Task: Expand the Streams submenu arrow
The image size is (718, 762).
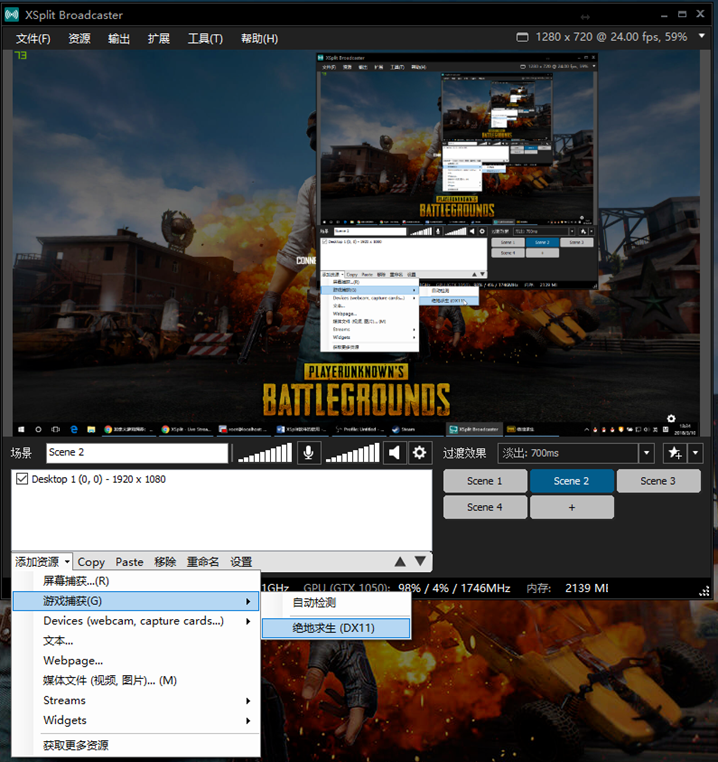Action: click(248, 701)
